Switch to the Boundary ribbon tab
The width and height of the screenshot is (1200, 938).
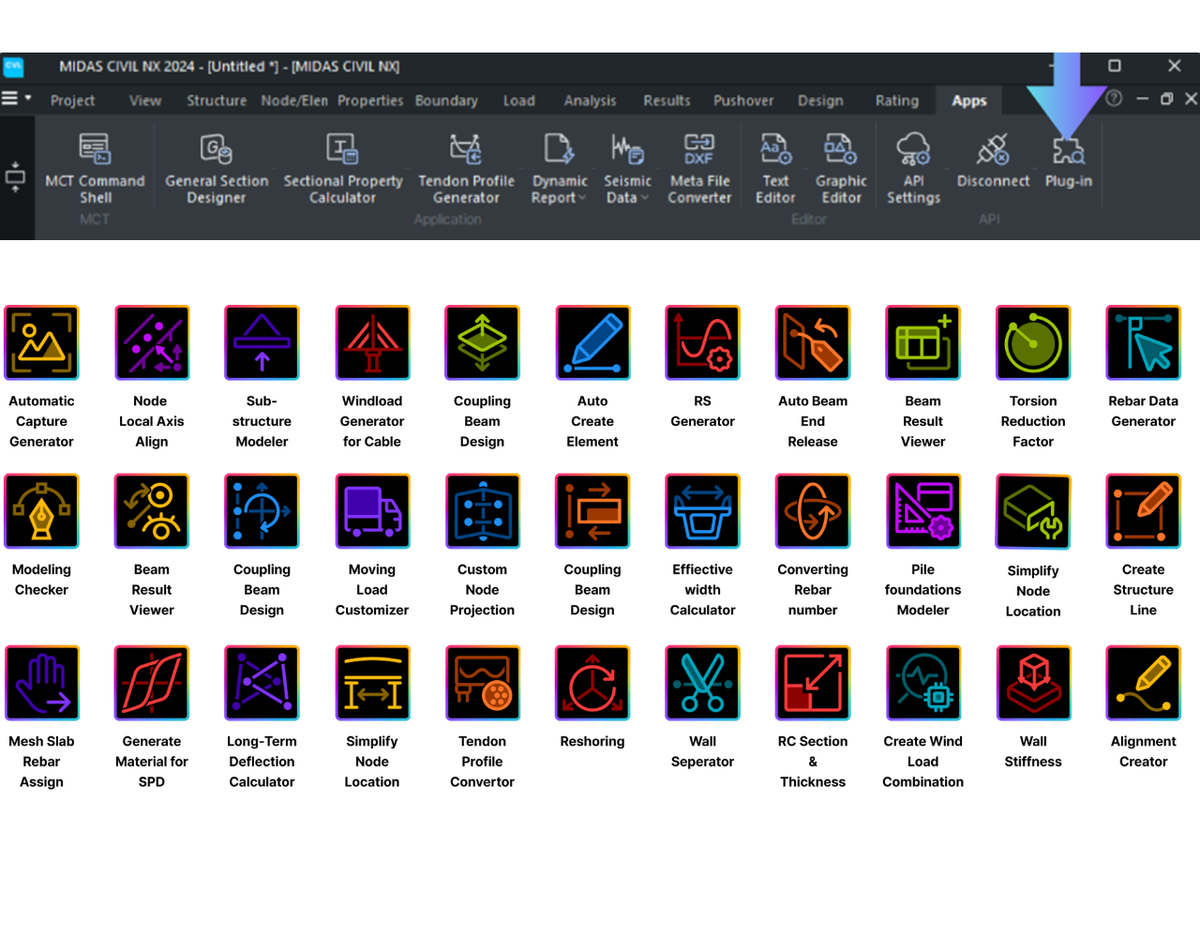pos(446,100)
